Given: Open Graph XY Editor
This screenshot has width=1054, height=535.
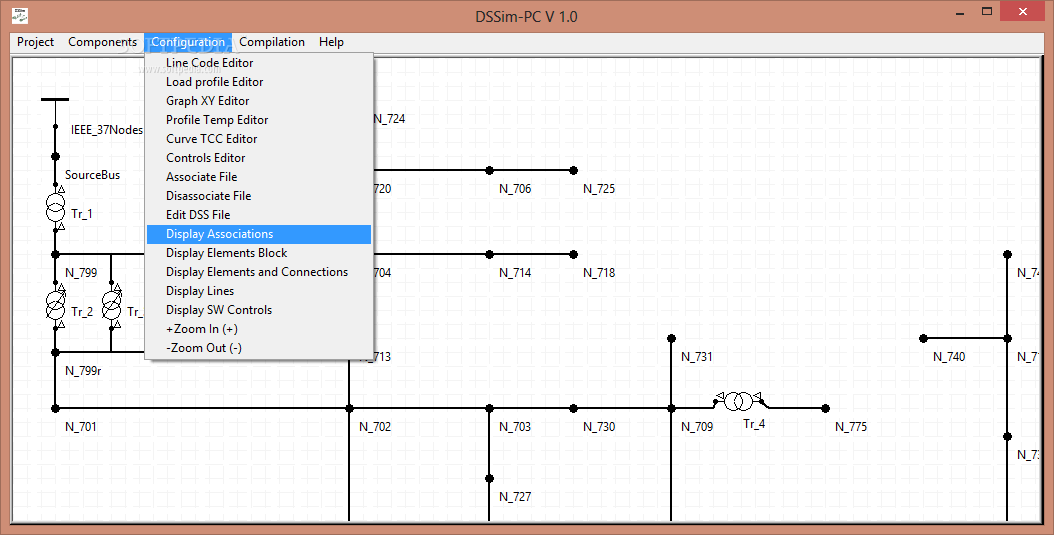Looking at the screenshot, I should pos(259,101).
